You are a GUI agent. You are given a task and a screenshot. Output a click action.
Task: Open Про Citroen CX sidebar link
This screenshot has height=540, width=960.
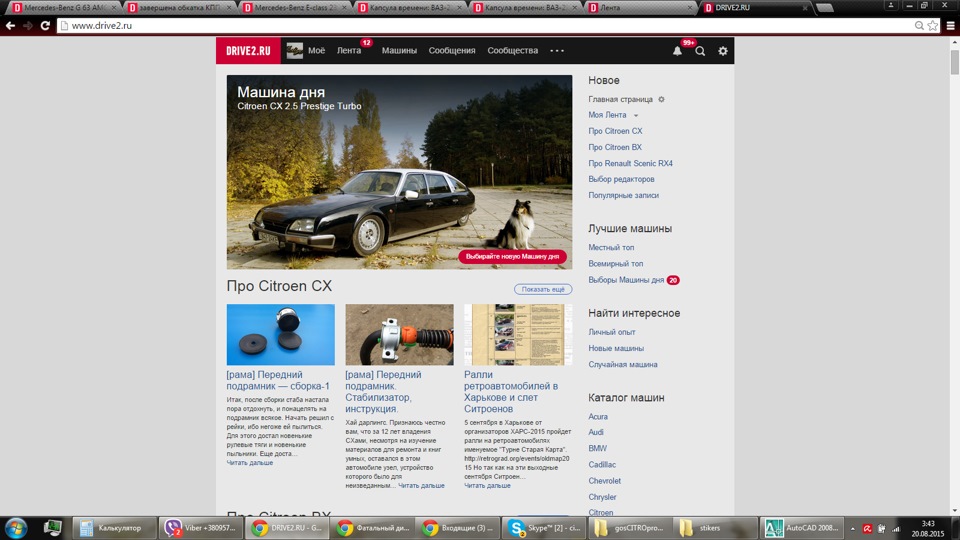coord(615,131)
